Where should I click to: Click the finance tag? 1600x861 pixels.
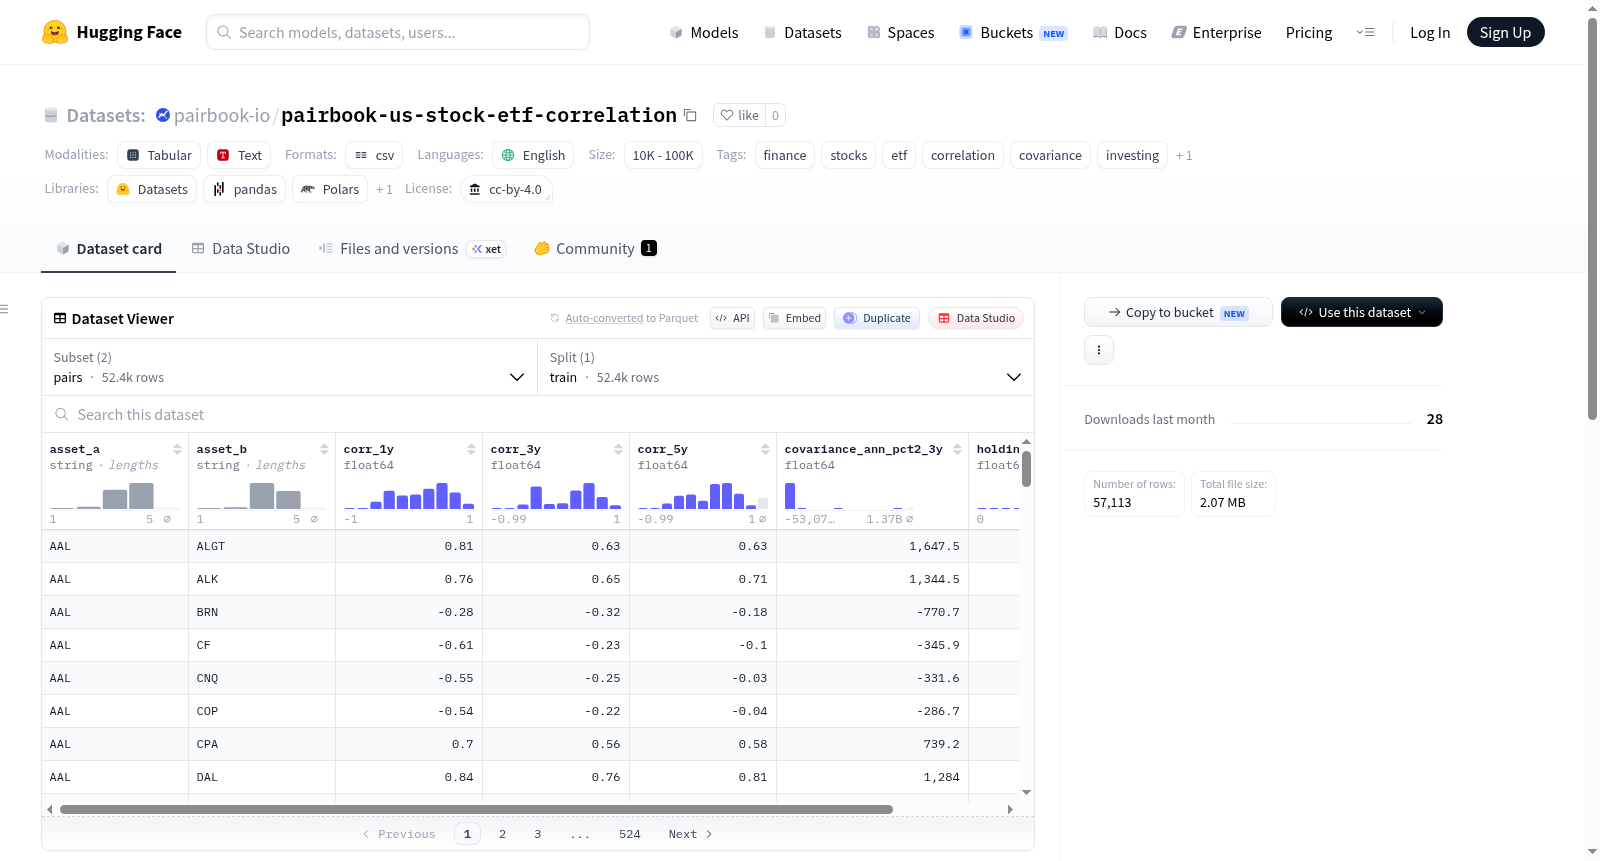point(784,155)
